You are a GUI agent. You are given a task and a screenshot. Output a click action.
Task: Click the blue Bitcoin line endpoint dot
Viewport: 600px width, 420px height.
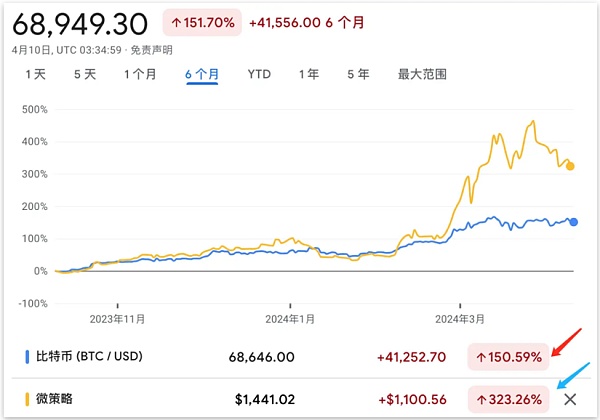[x=574, y=221]
